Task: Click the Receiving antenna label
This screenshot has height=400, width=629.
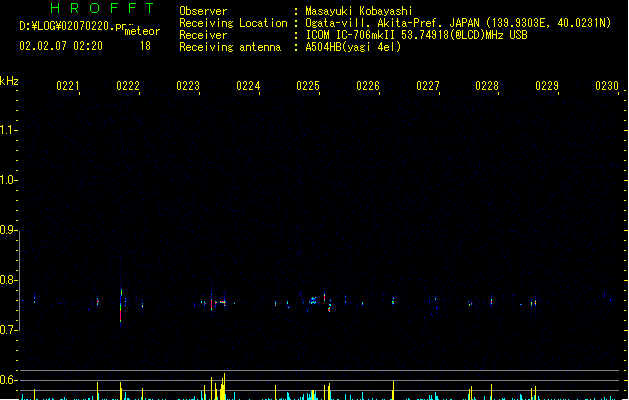Action: coord(230,47)
